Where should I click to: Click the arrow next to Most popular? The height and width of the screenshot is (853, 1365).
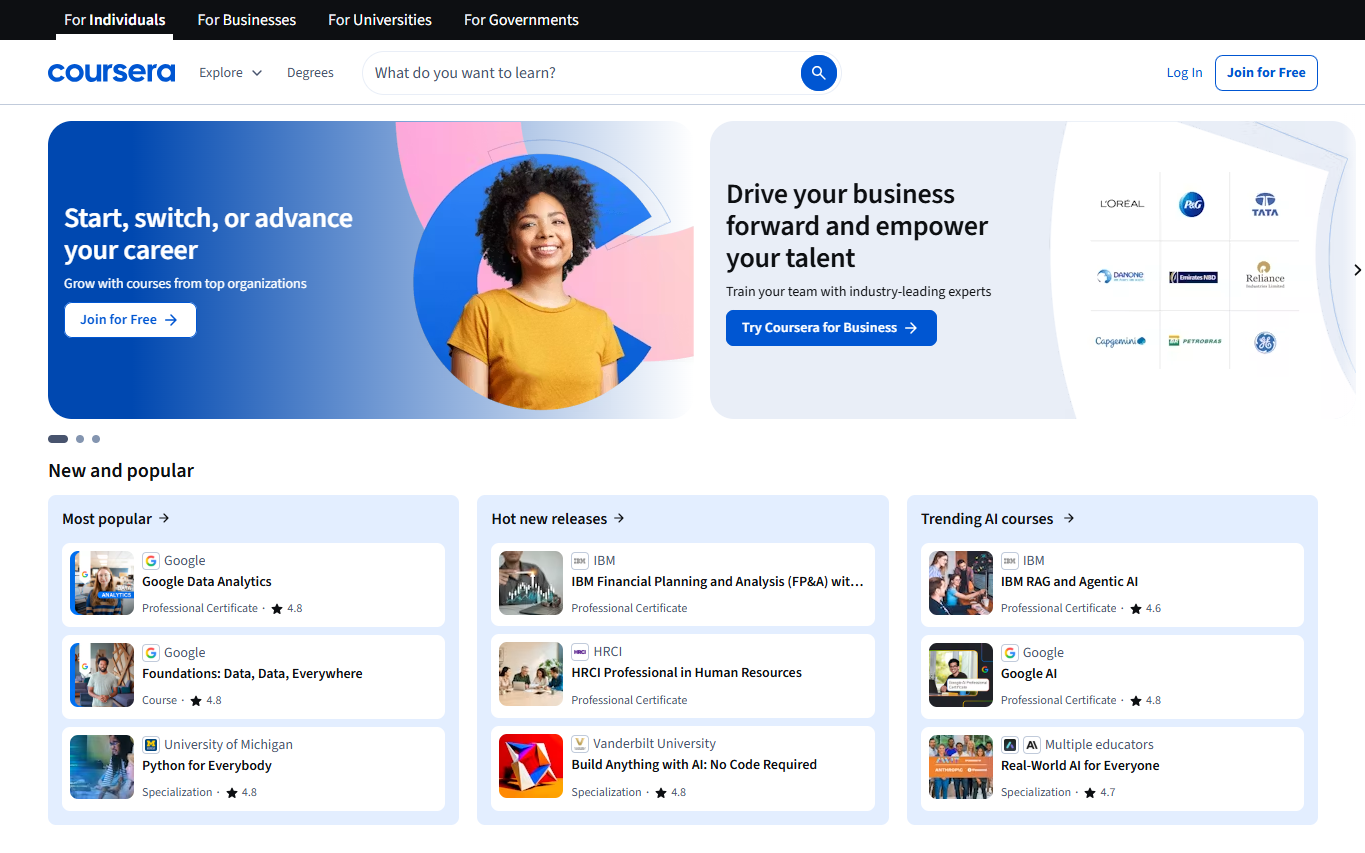point(164,518)
